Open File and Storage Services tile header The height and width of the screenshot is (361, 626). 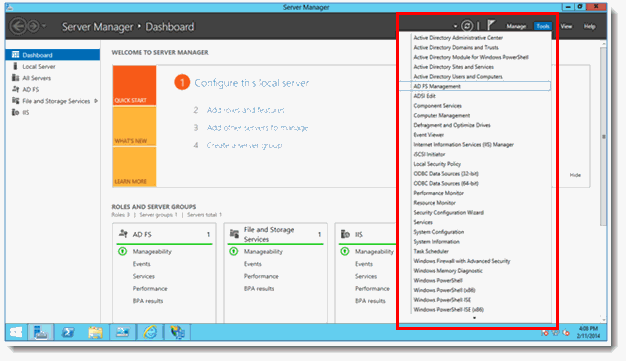[275, 234]
